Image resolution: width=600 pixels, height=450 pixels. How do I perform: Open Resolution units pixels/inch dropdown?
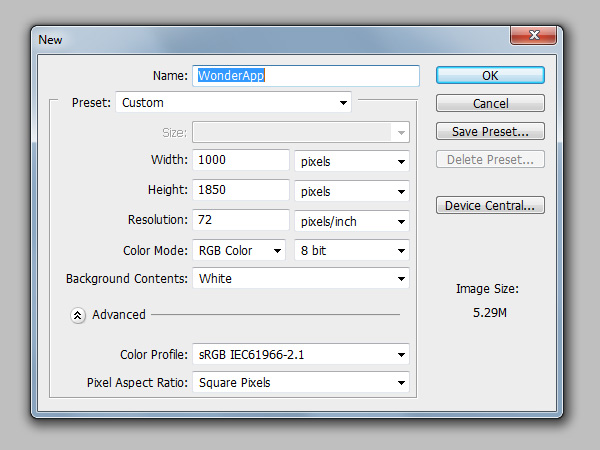[352, 221]
